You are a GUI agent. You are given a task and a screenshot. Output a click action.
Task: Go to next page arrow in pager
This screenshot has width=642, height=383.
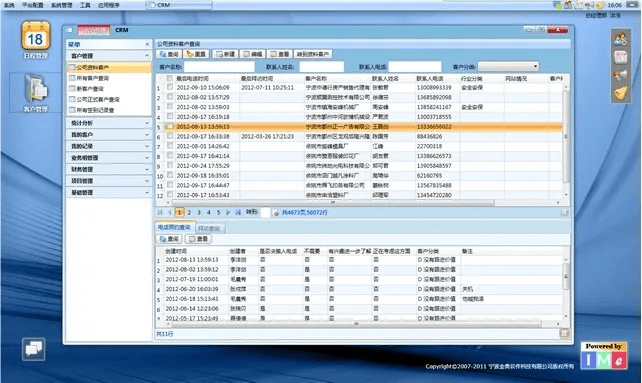(x=228, y=212)
